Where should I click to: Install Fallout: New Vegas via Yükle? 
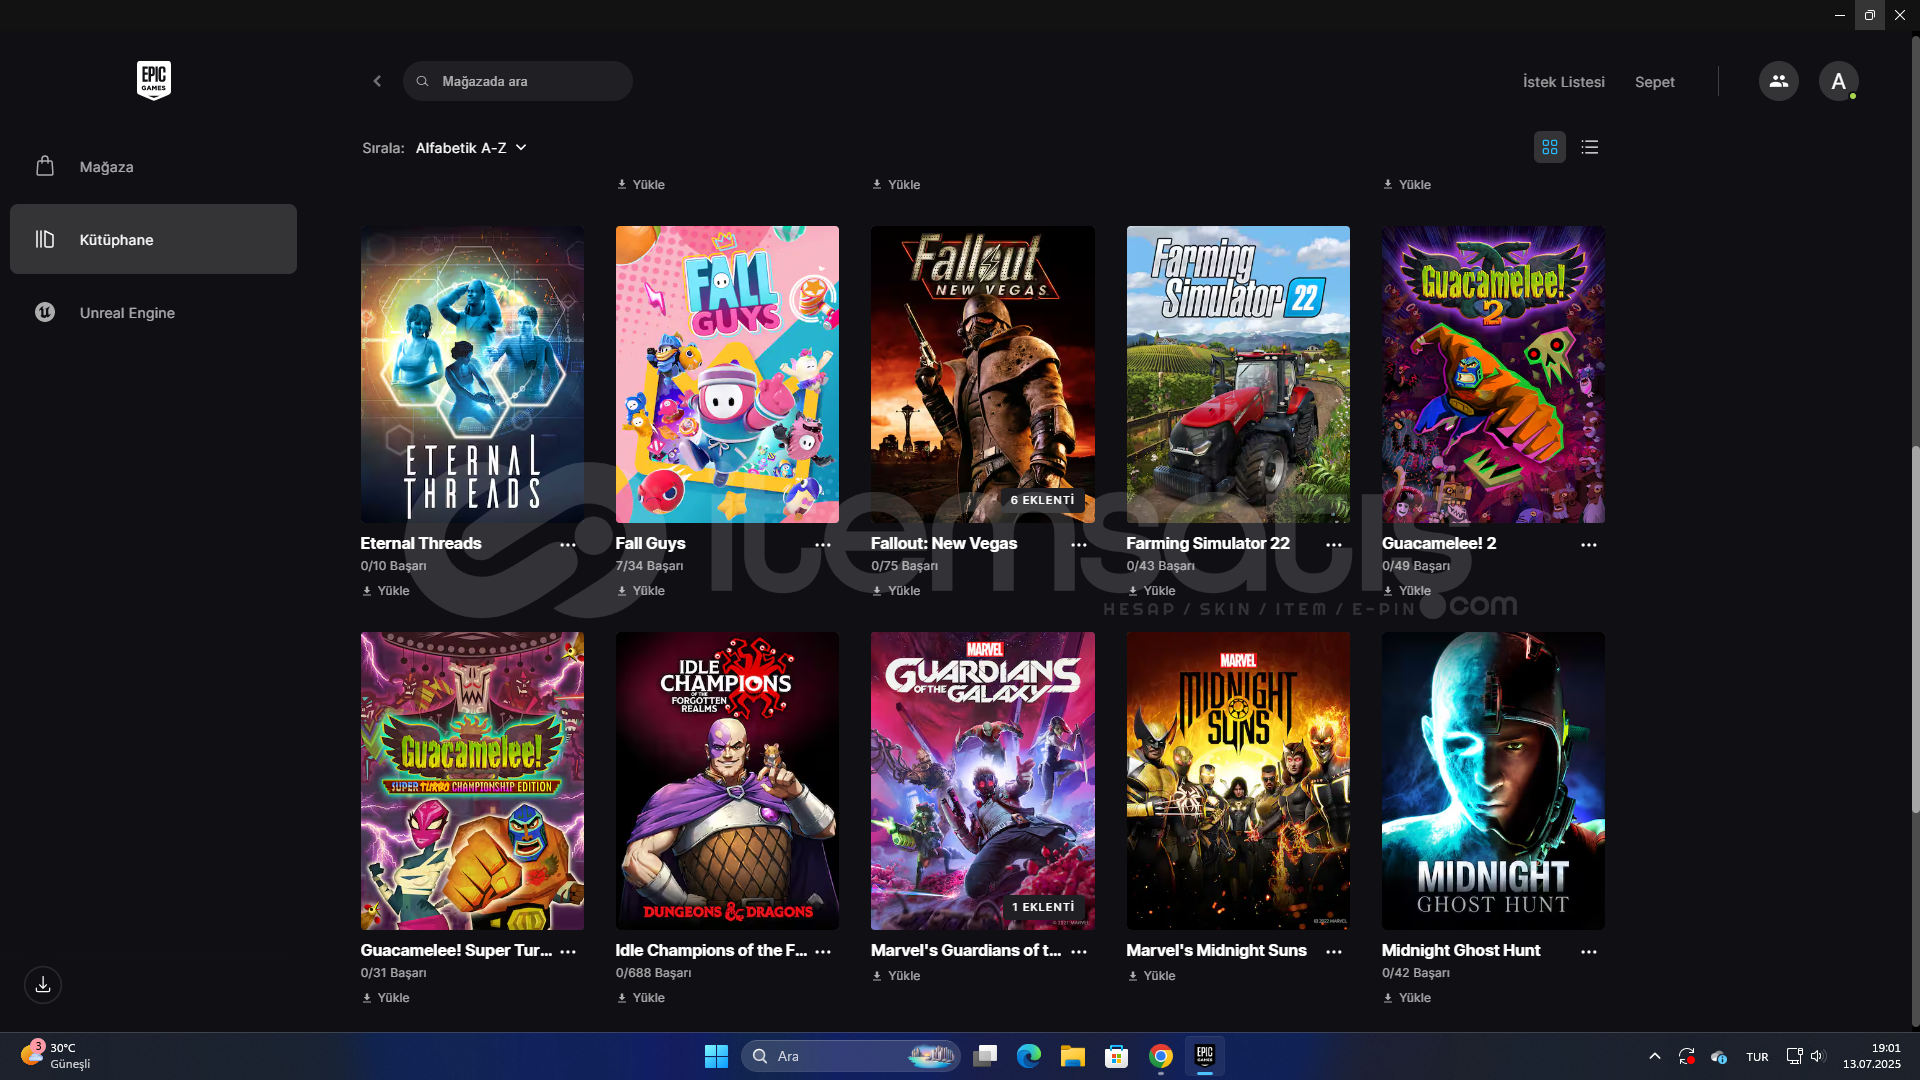coord(896,591)
